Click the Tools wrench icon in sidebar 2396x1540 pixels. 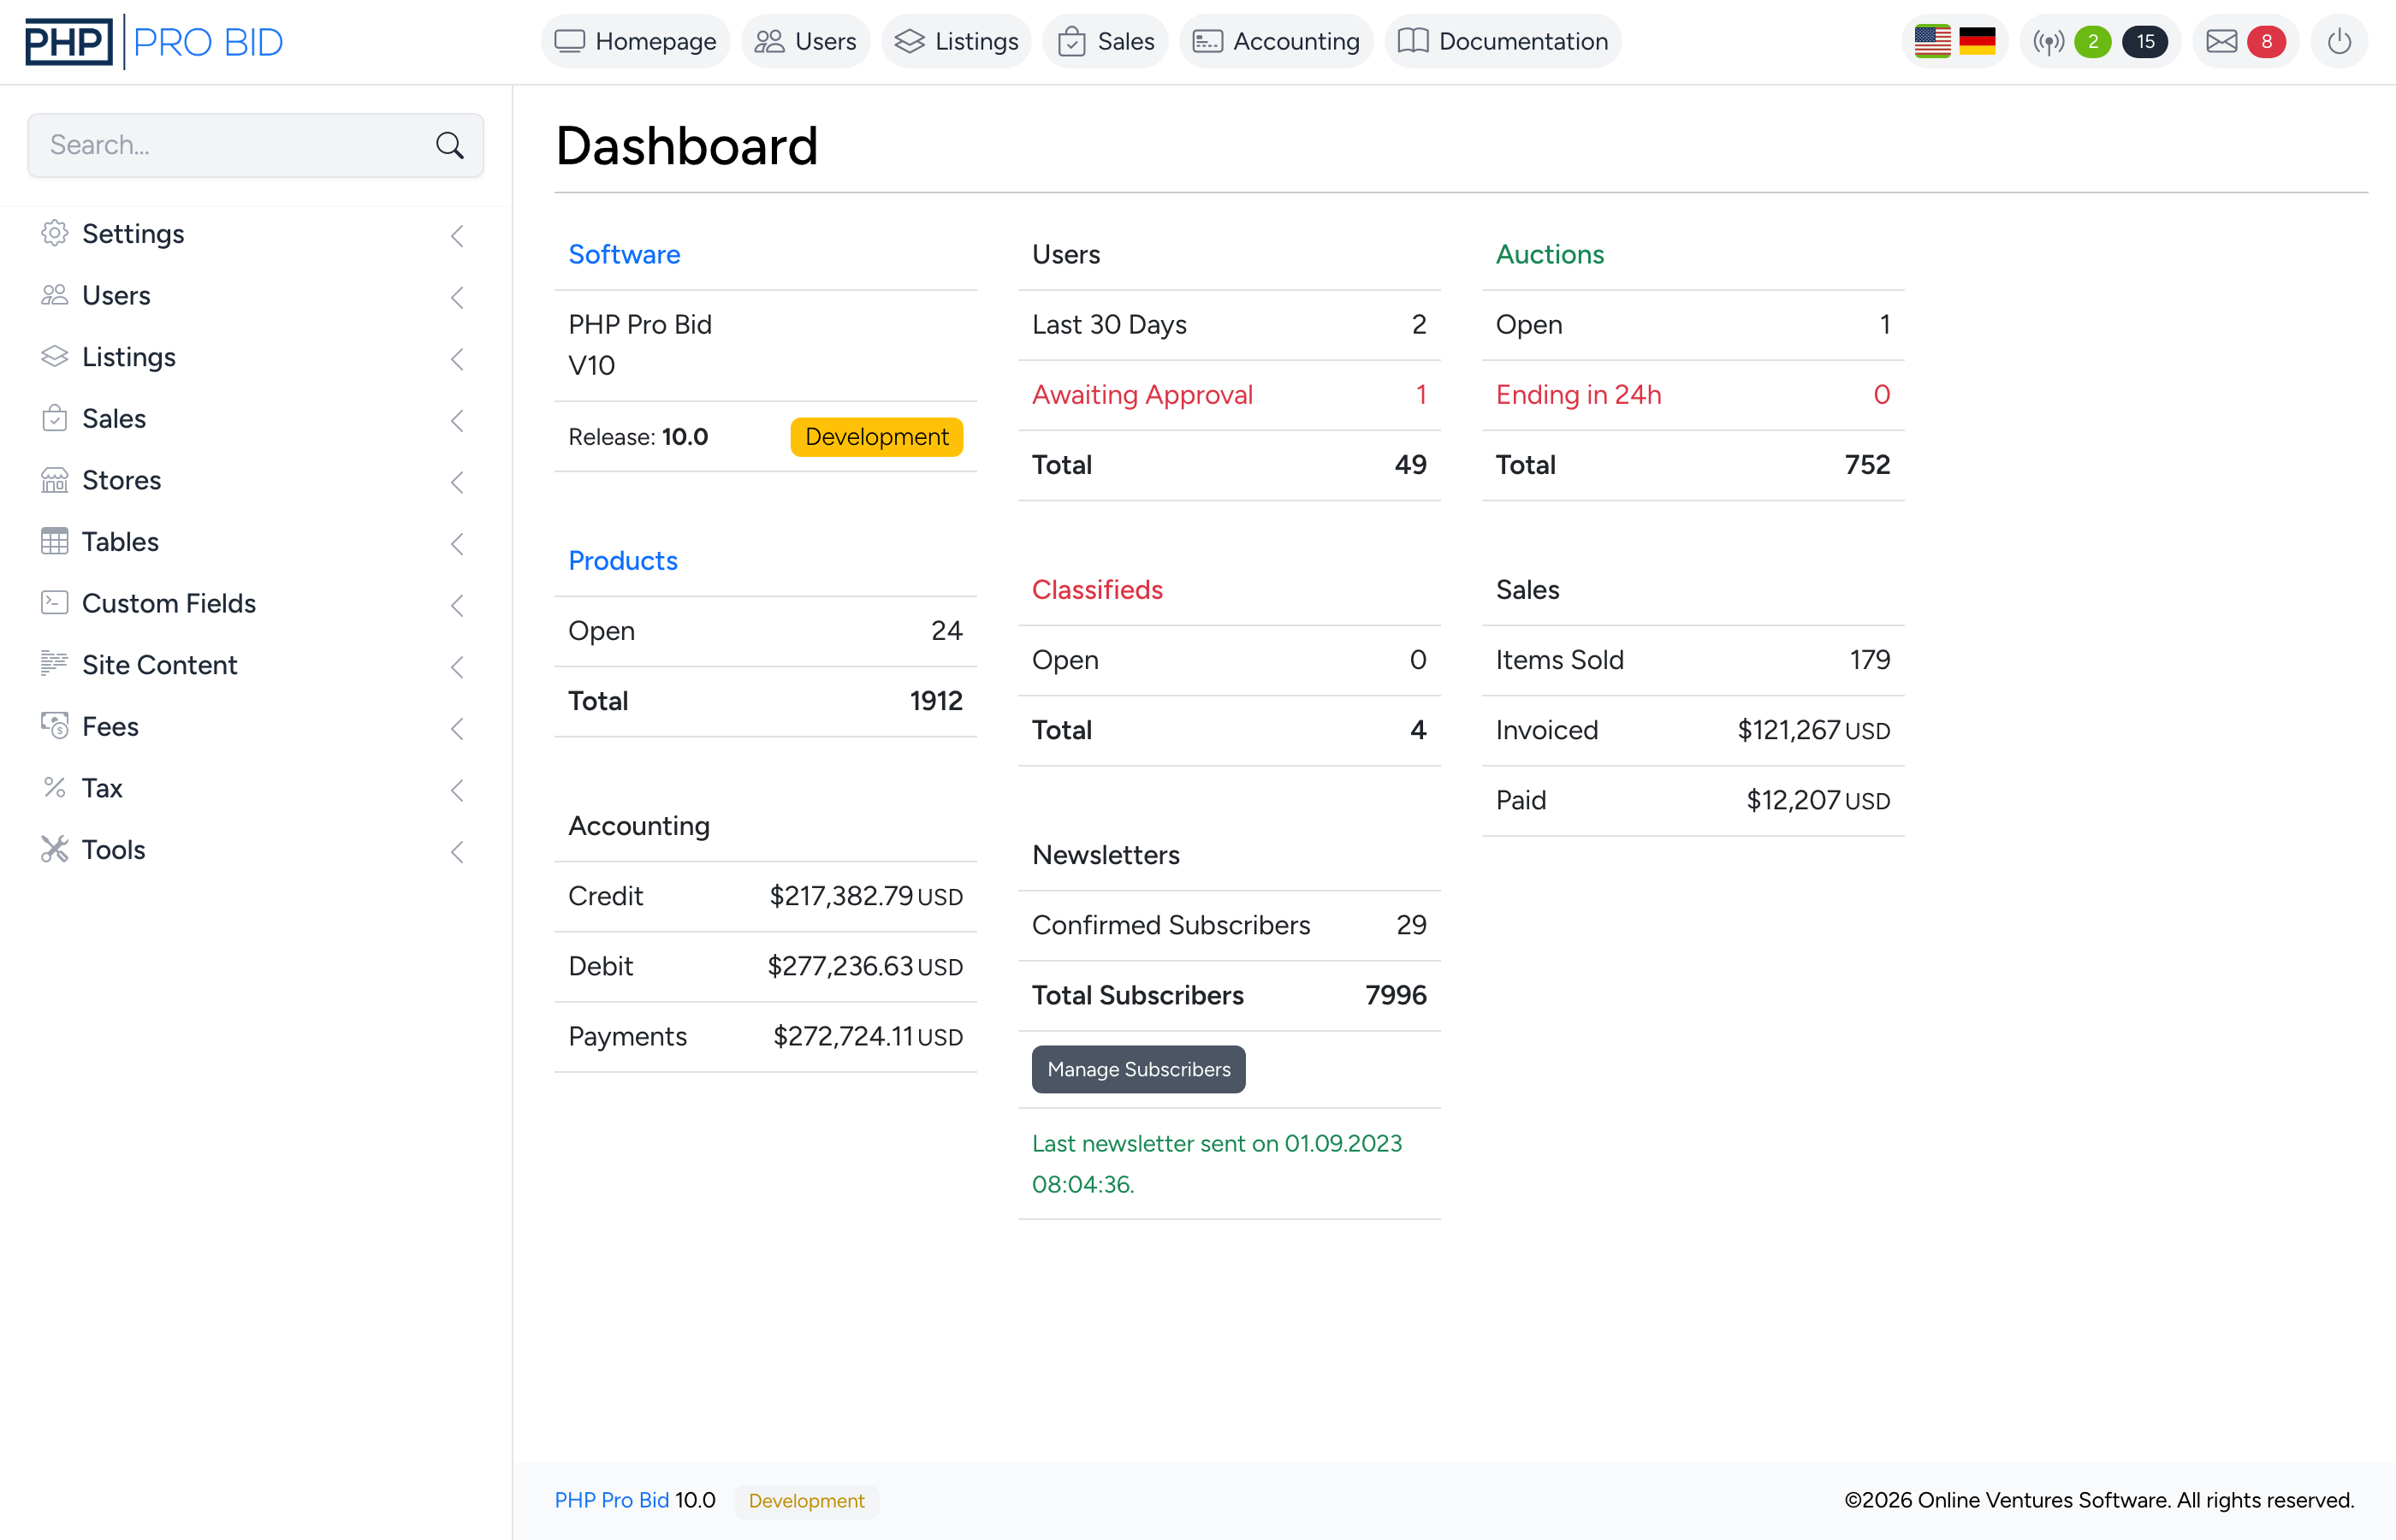54,849
